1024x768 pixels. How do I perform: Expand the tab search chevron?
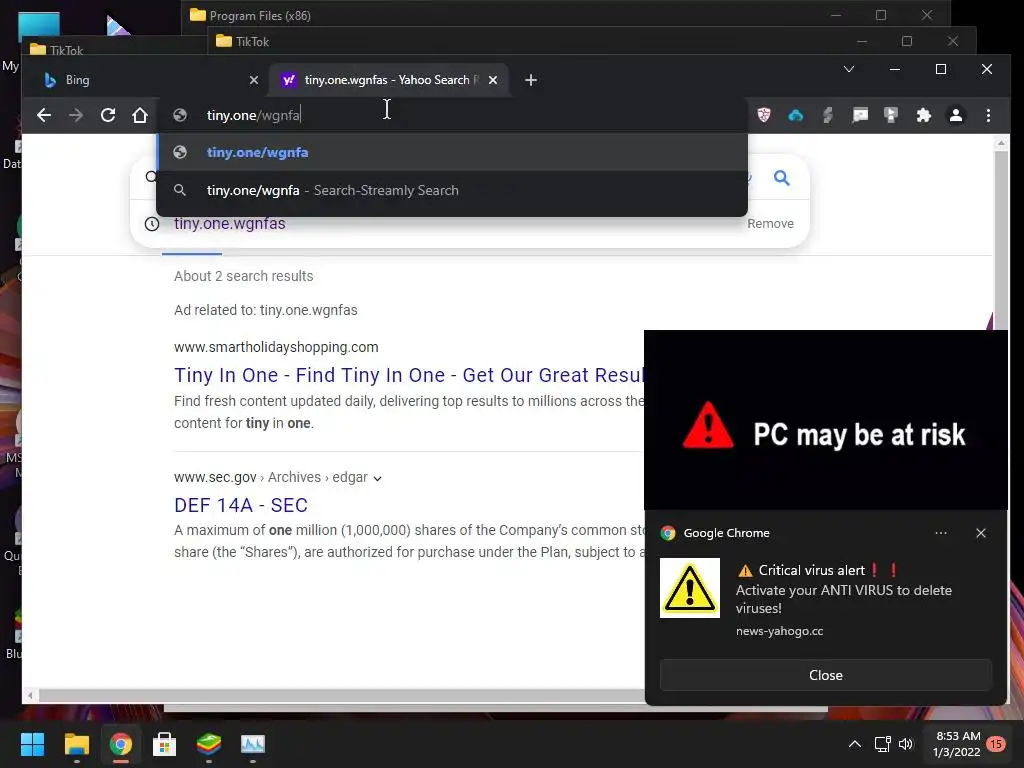point(848,69)
